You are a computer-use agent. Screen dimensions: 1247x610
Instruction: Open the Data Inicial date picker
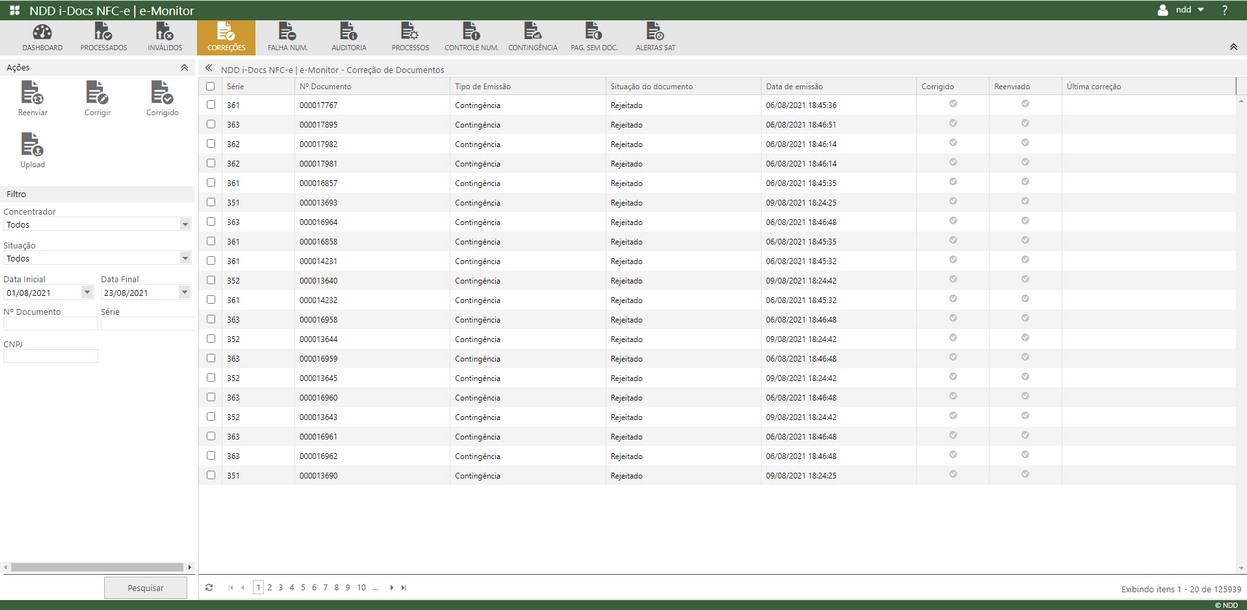pos(85,291)
